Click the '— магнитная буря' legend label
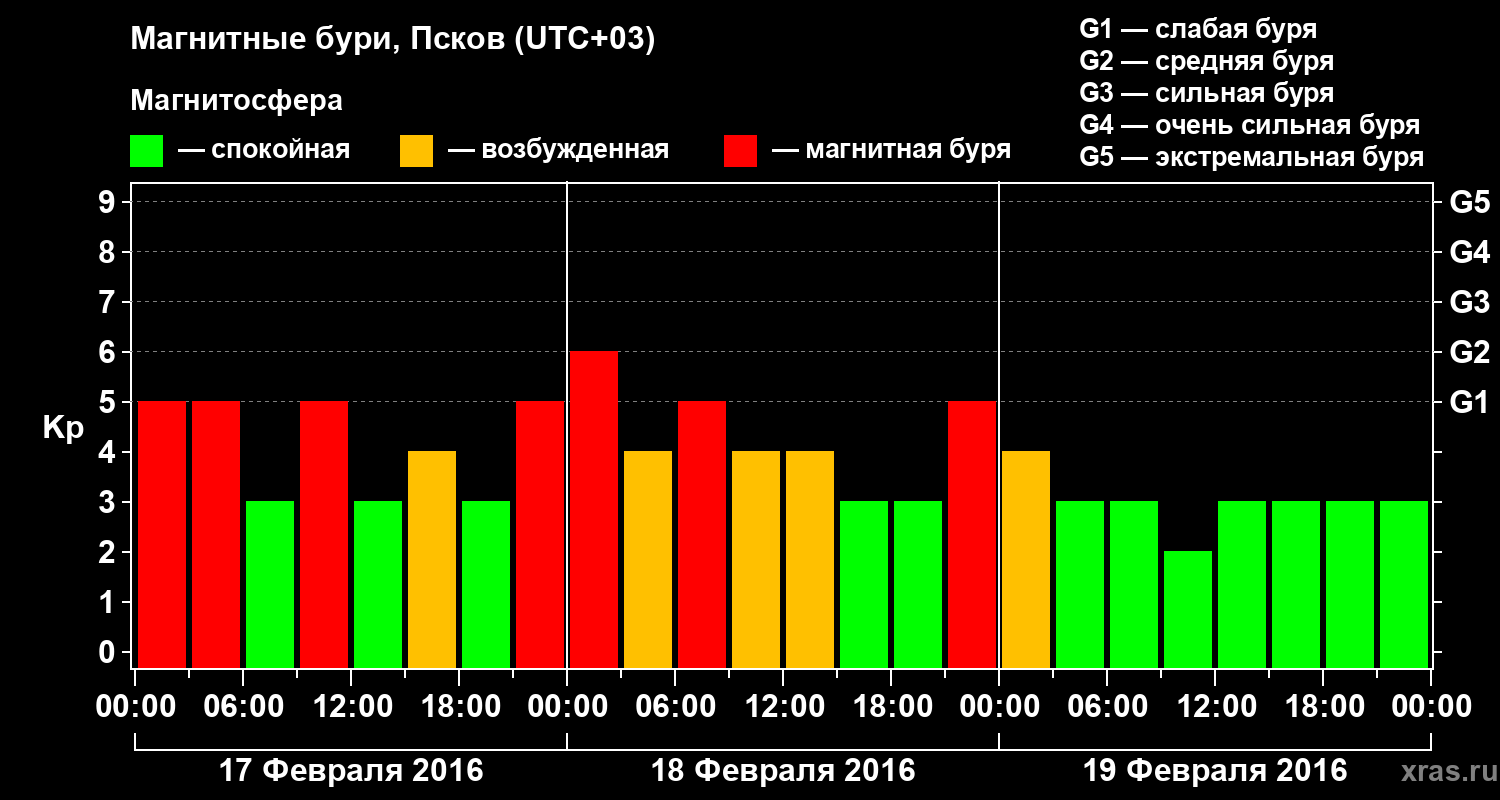 [x=892, y=150]
